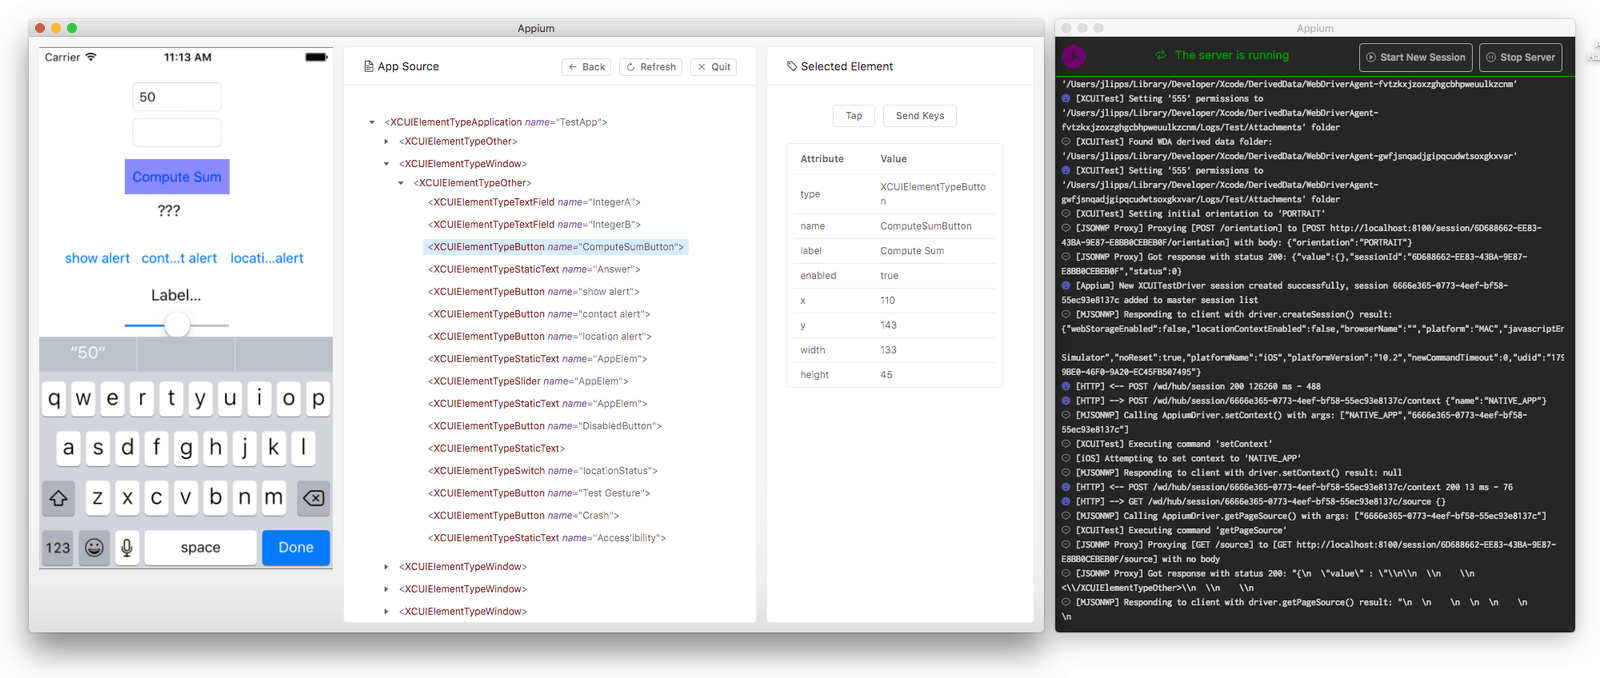1600x678 pixels.
Task: Tap the show alert link
Action: click(97, 258)
